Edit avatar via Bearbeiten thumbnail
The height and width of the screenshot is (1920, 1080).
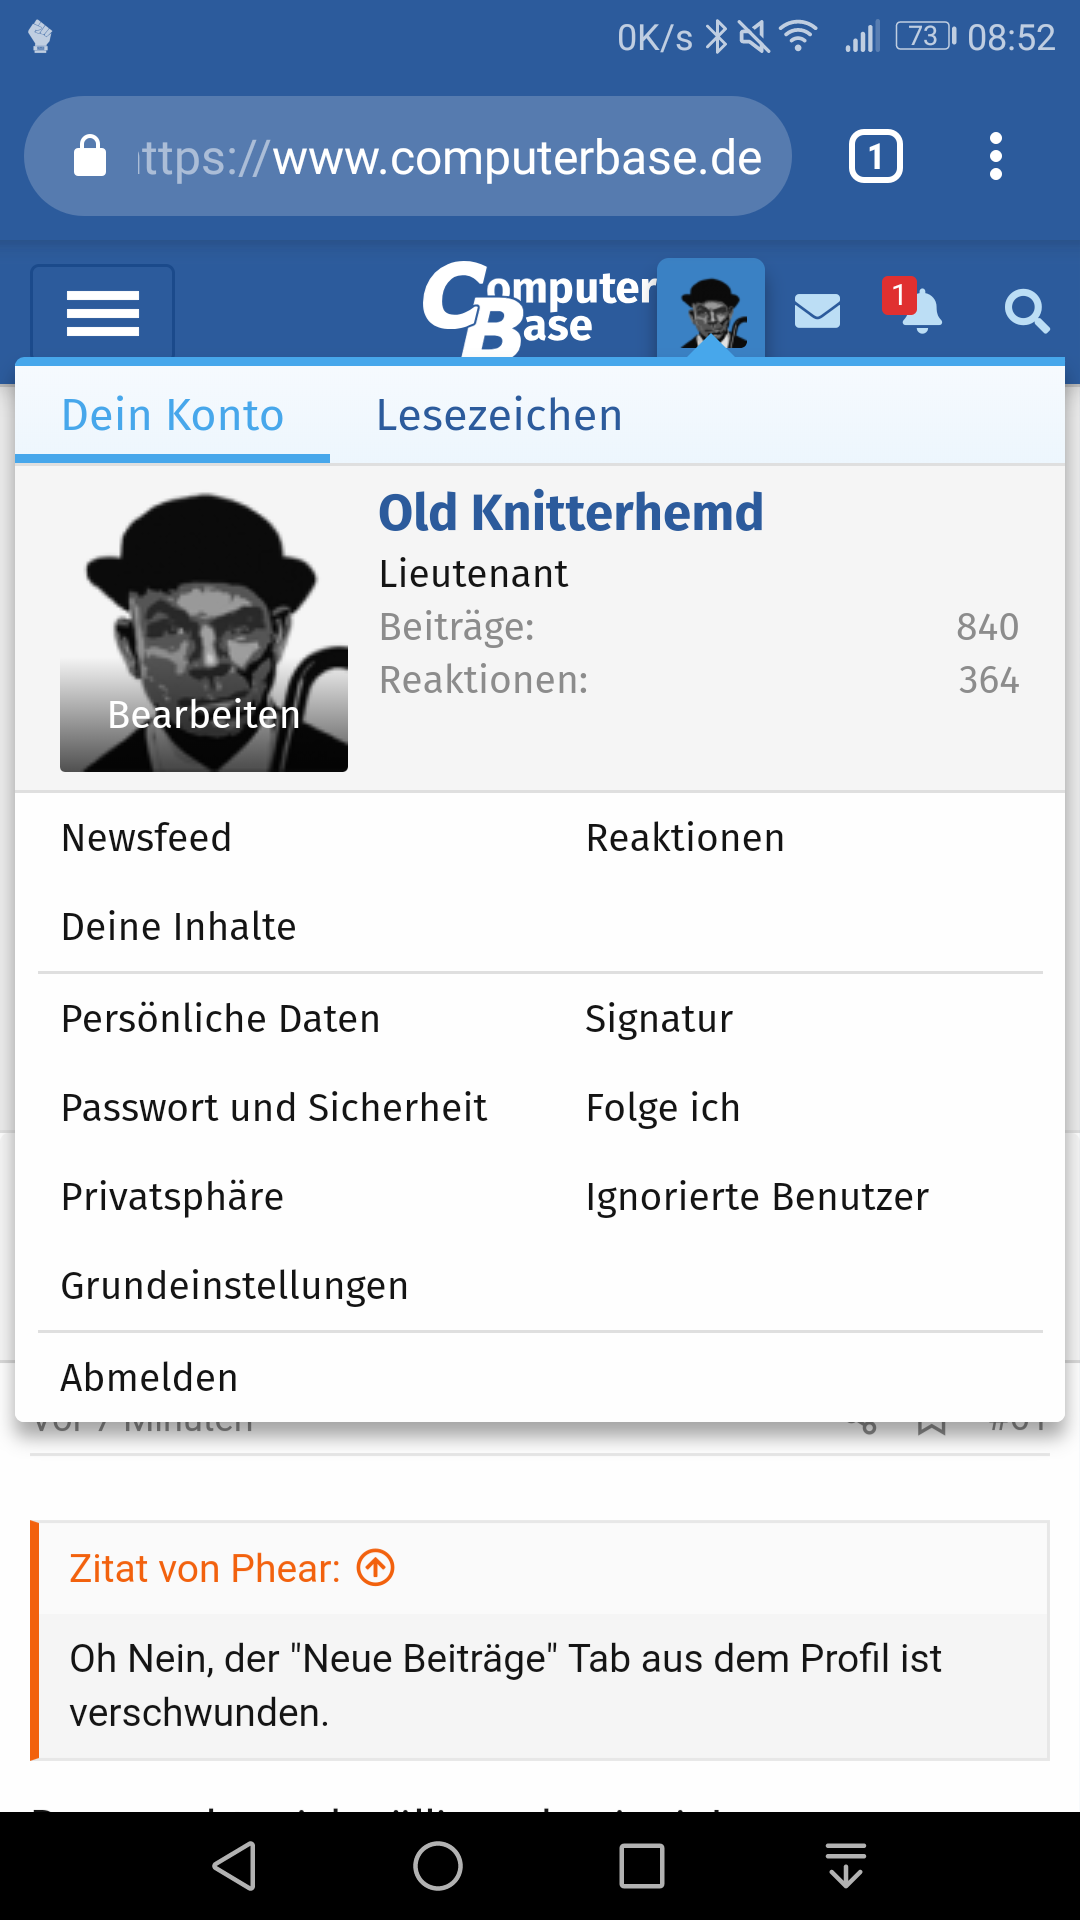[204, 631]
